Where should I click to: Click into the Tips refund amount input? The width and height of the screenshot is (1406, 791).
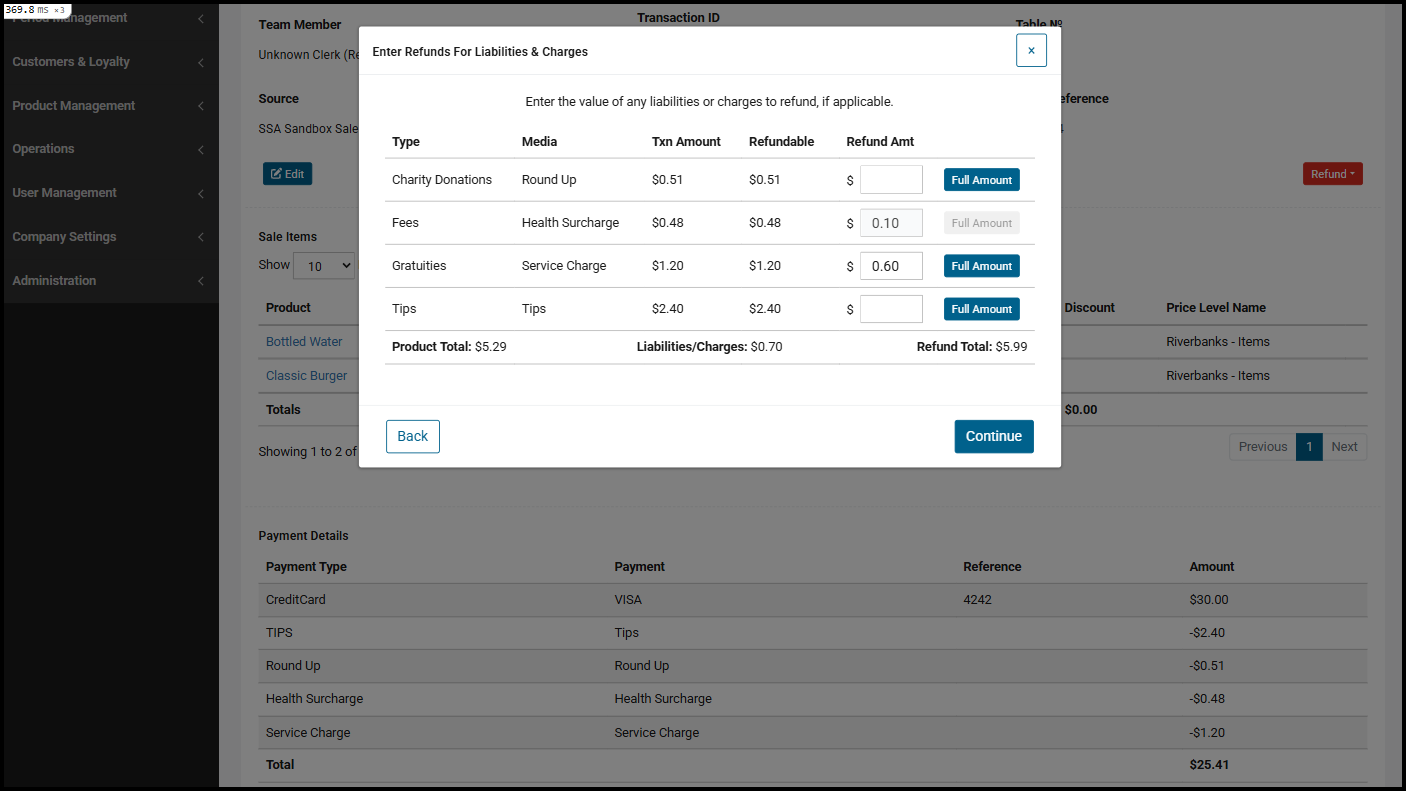click(890, 309)
